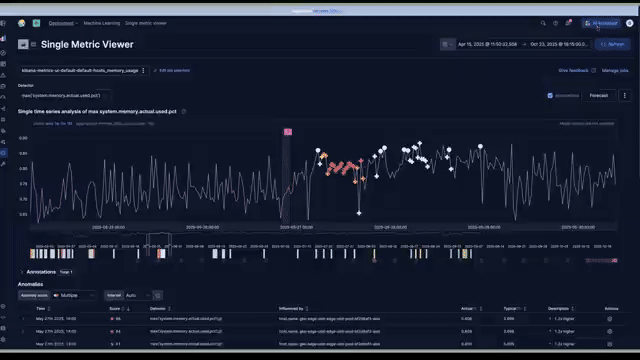
Task: Click the icon button next to Interval
Action: pos(158,295)
